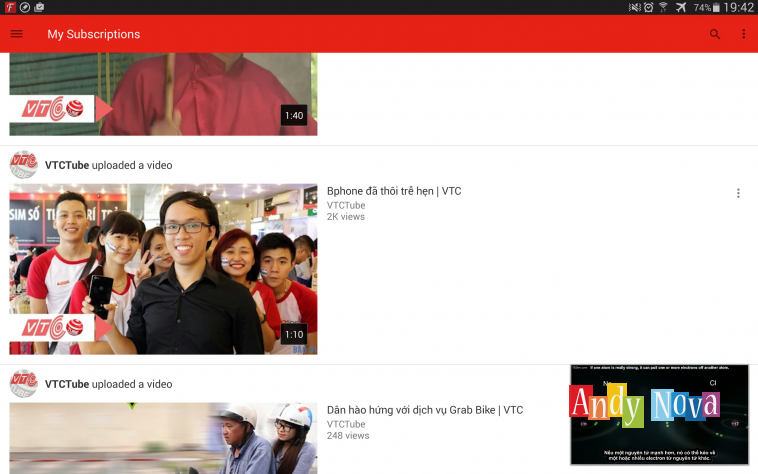Tap the airplane mode status icon
The width and height of the screenshot is (758, 474).
point(681,7)
